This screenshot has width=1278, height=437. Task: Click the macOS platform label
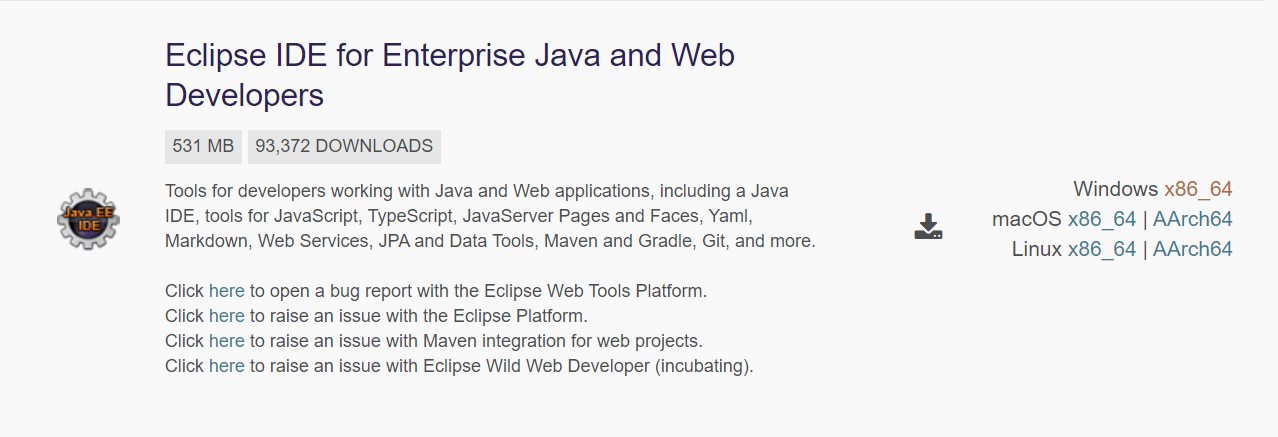click(x=1026, y=219)
